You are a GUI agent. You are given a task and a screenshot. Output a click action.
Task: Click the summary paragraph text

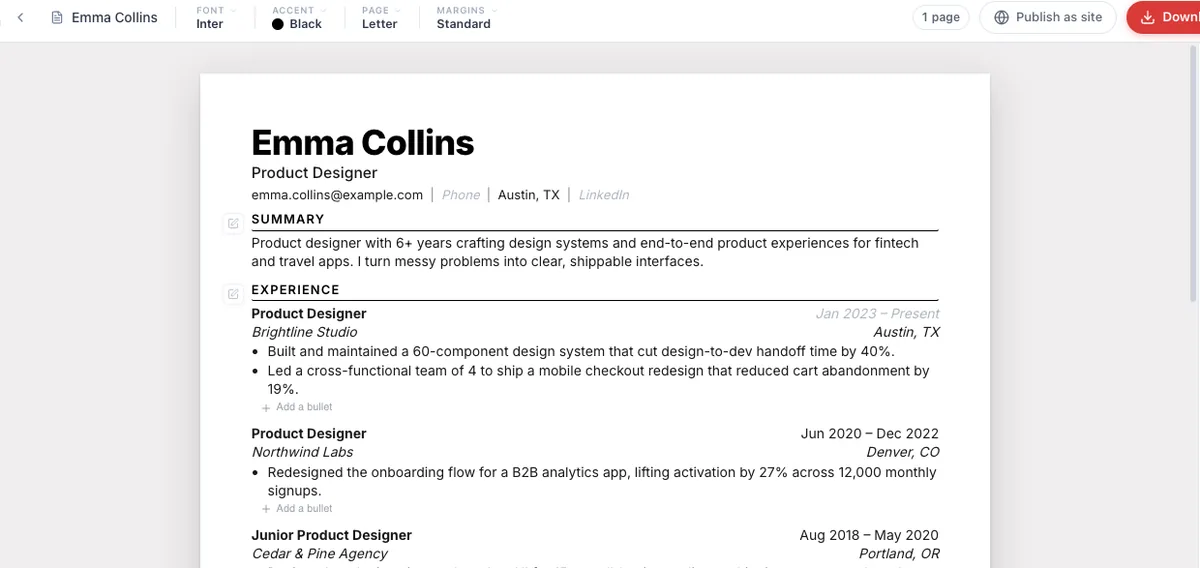[x=585, y=252]
